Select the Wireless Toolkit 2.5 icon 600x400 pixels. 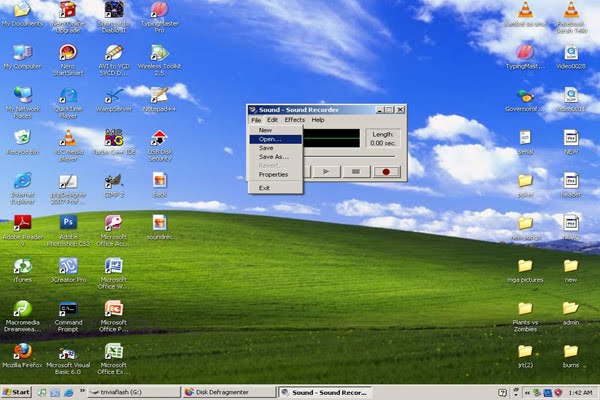click(x=159, y=59)
